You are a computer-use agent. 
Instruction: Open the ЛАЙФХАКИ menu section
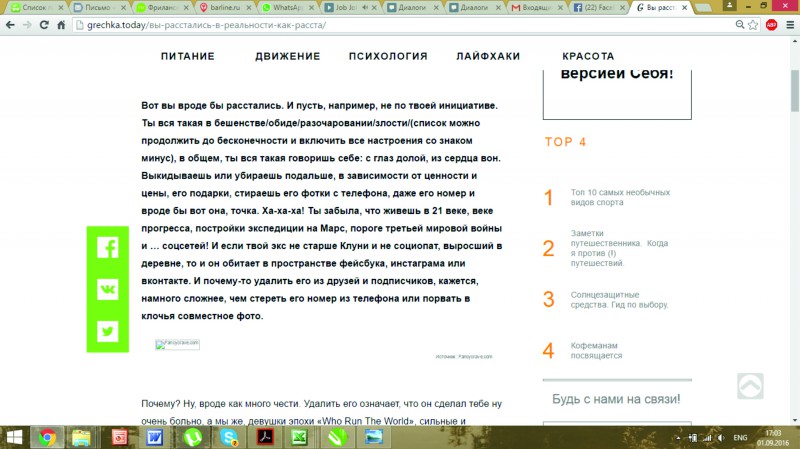488,56
